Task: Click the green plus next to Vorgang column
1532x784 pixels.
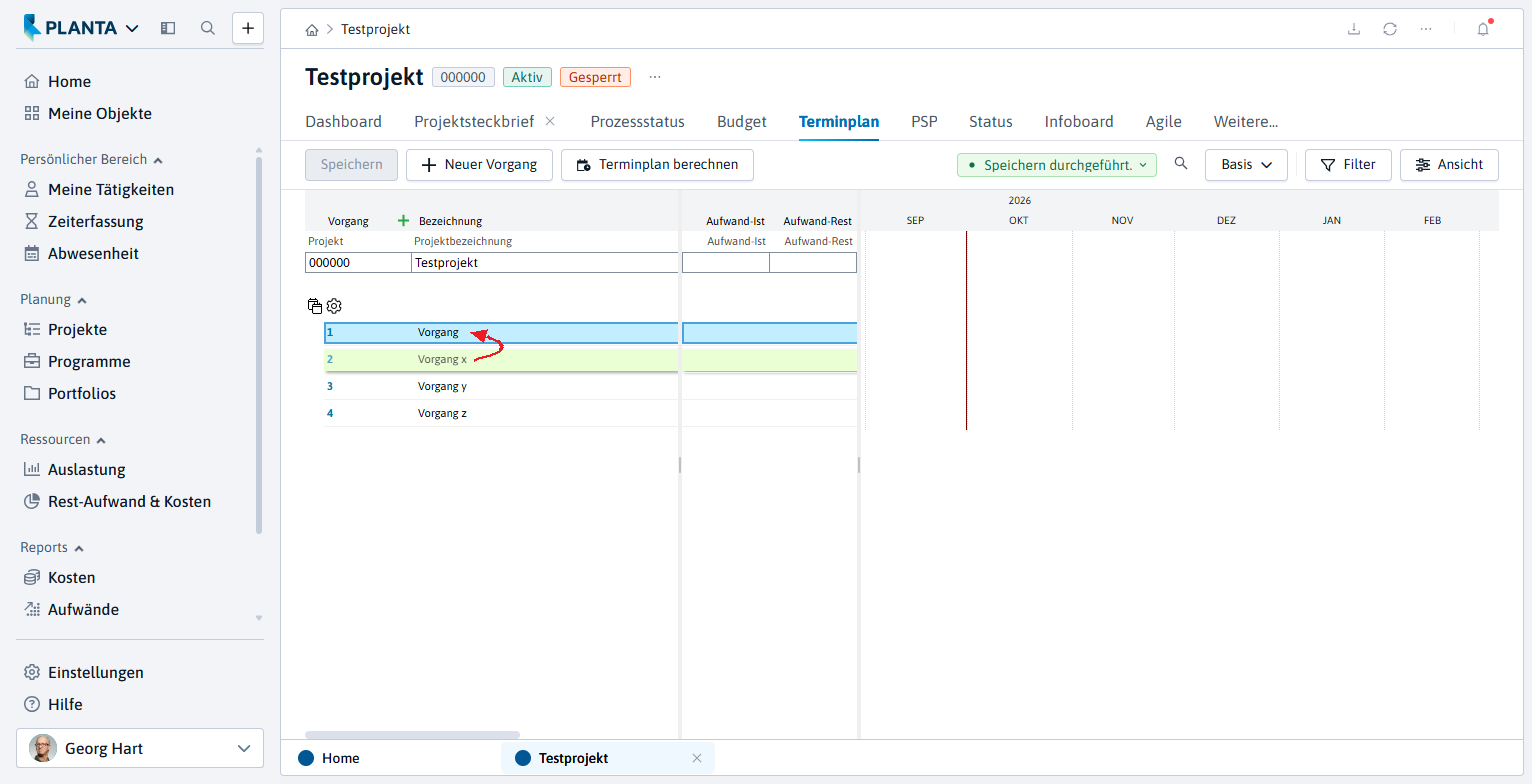Action: click(x=404, y=221)
